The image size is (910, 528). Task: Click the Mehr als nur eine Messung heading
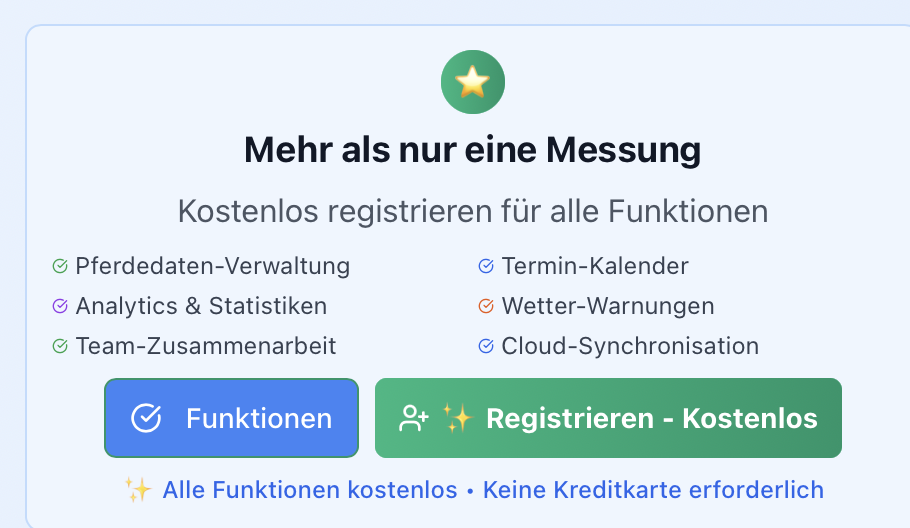click(472, 151)
